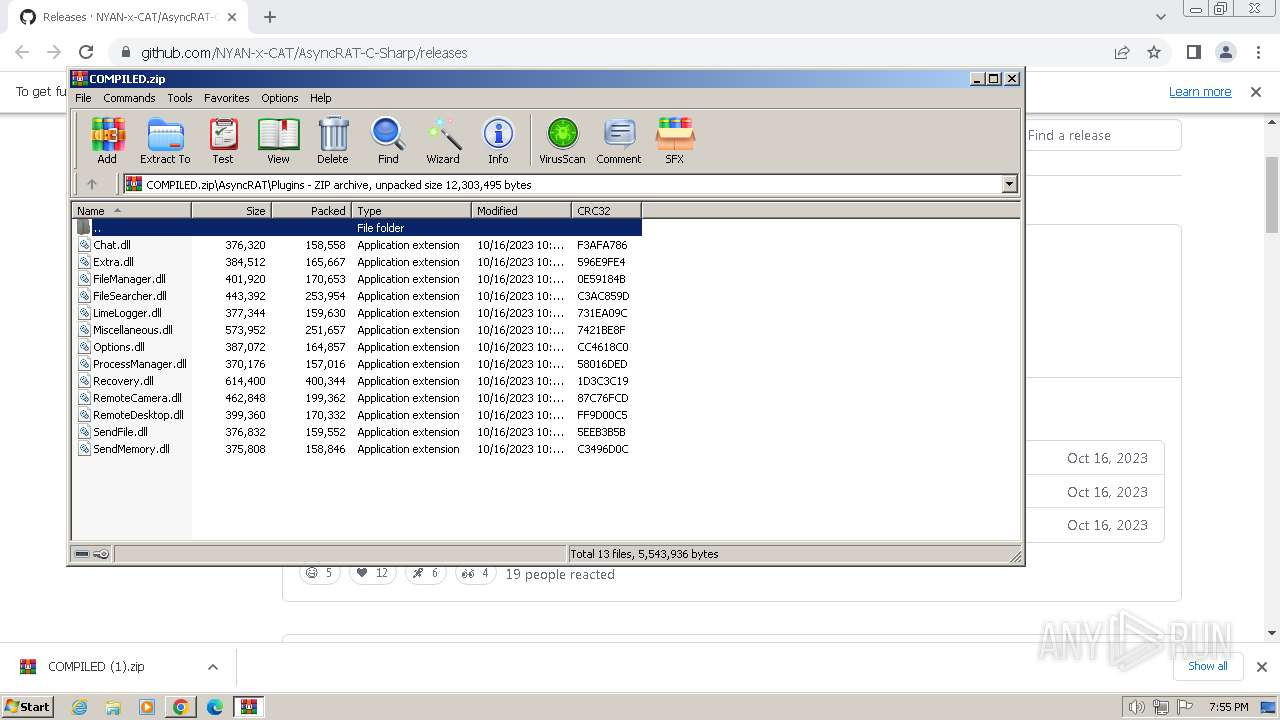Click the github.com releases address bar
Viewport: 1280px width, 720px height.
(304, 52)
